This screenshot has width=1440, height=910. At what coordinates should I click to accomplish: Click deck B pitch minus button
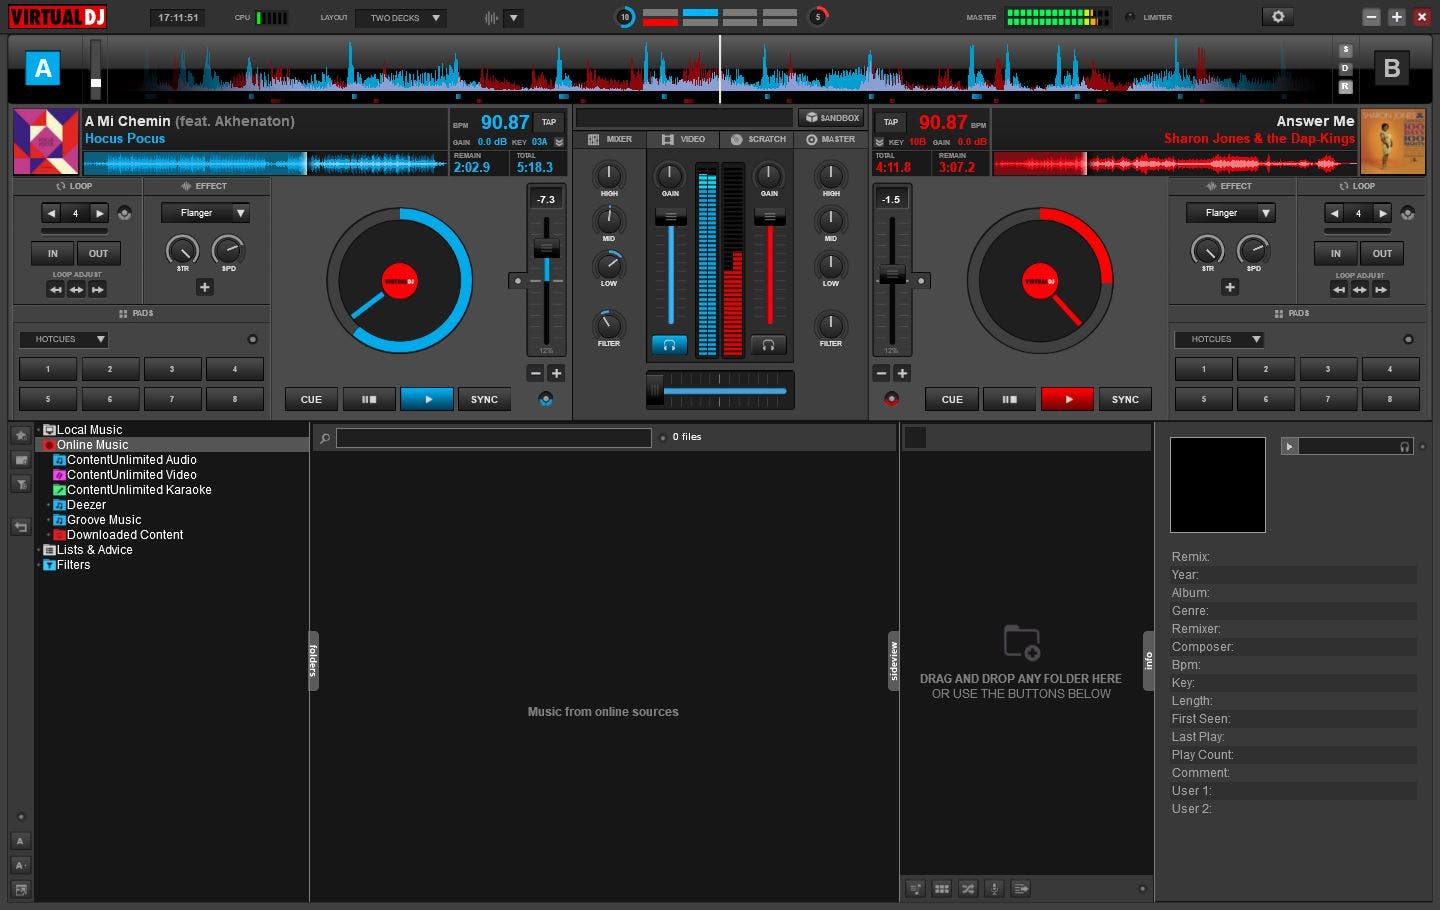coord(881,373)
